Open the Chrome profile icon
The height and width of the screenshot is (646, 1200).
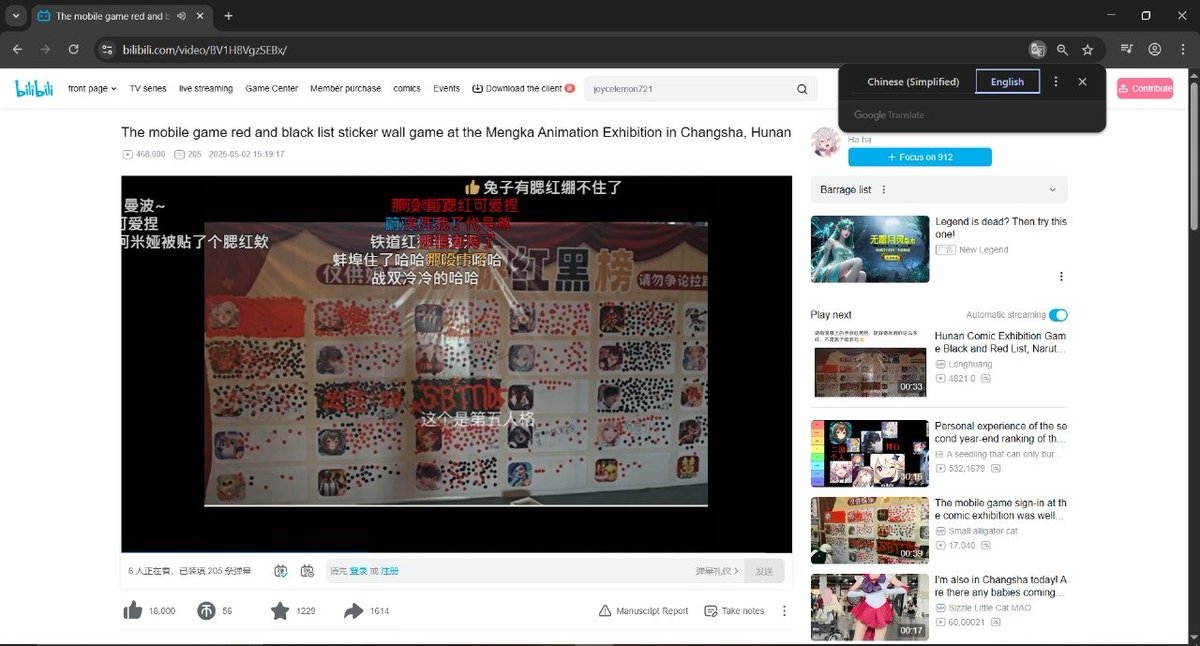(1155, 49)
